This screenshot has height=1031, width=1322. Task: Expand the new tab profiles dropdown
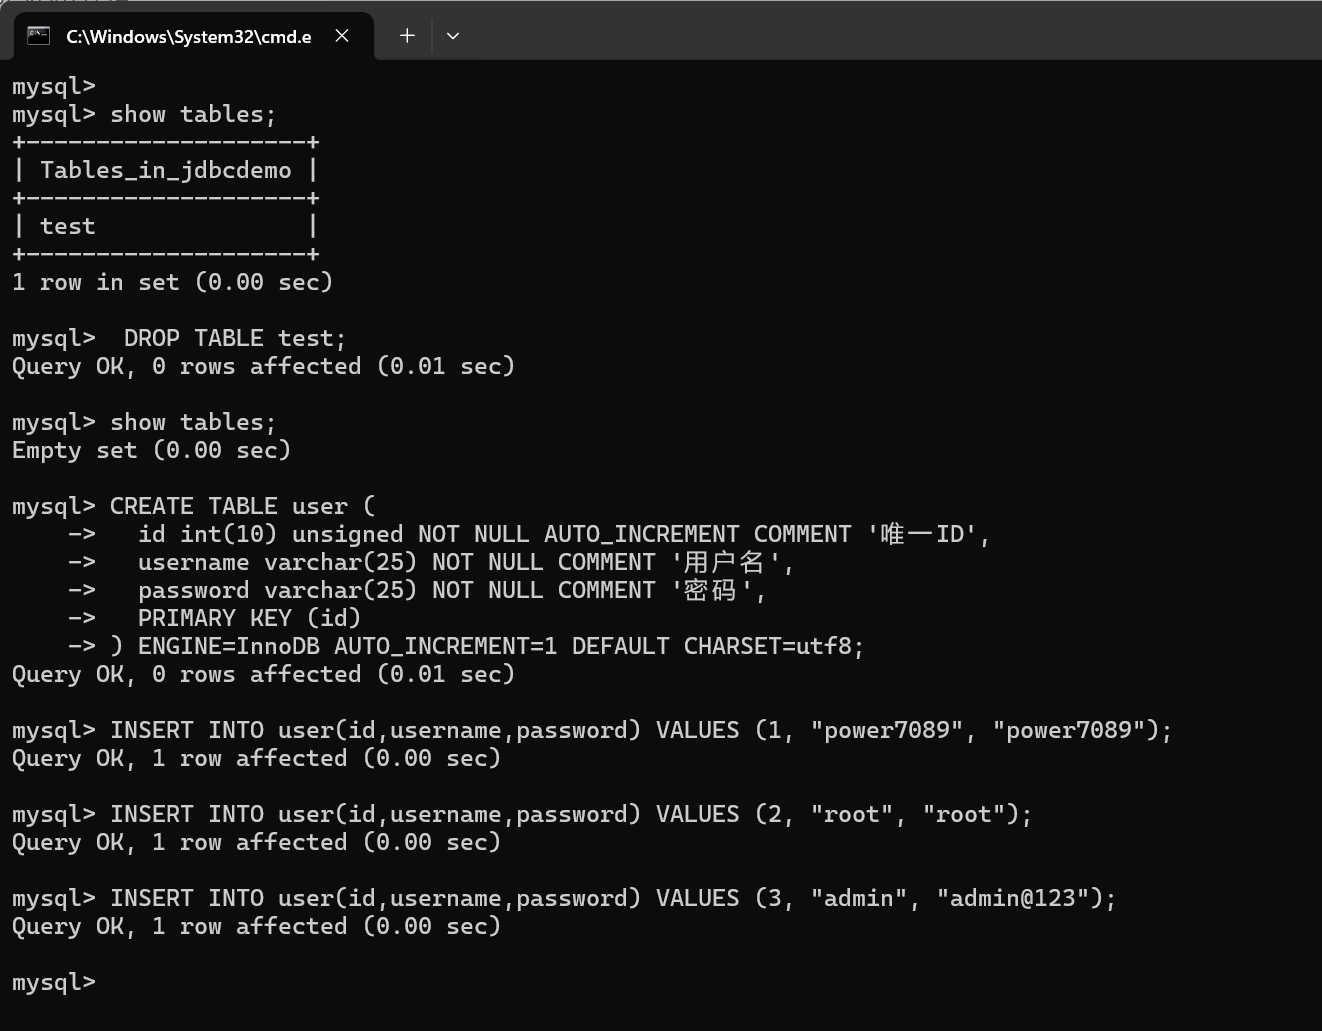point(453,36)
